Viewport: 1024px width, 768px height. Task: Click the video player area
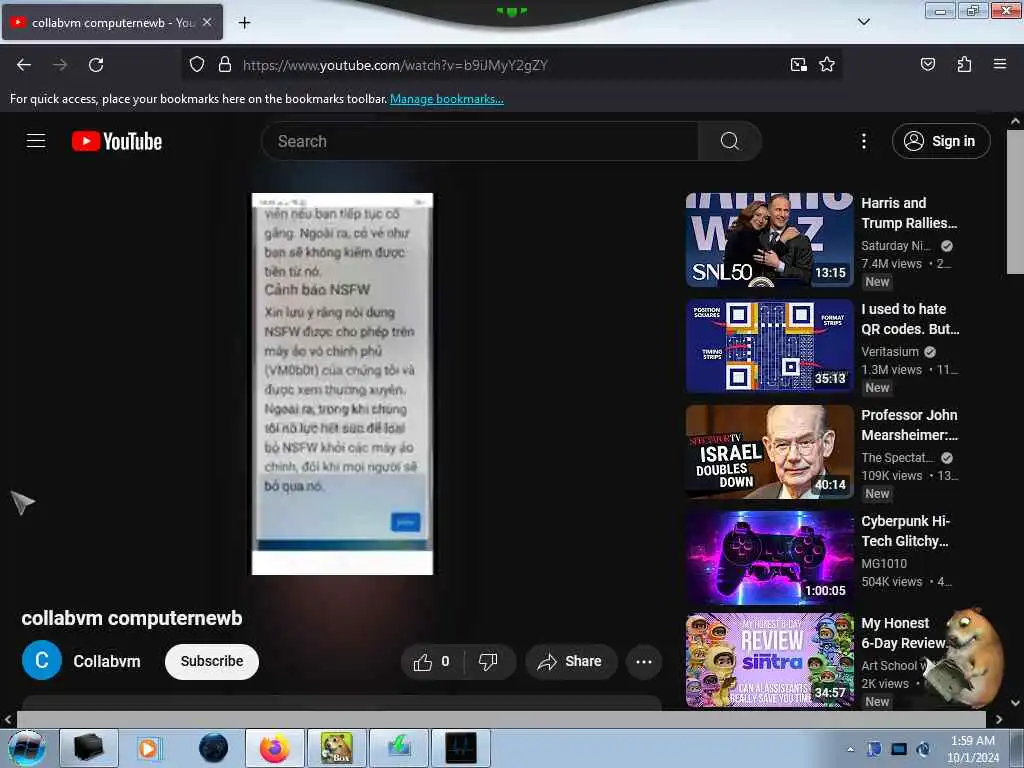[x=342, y=384]
